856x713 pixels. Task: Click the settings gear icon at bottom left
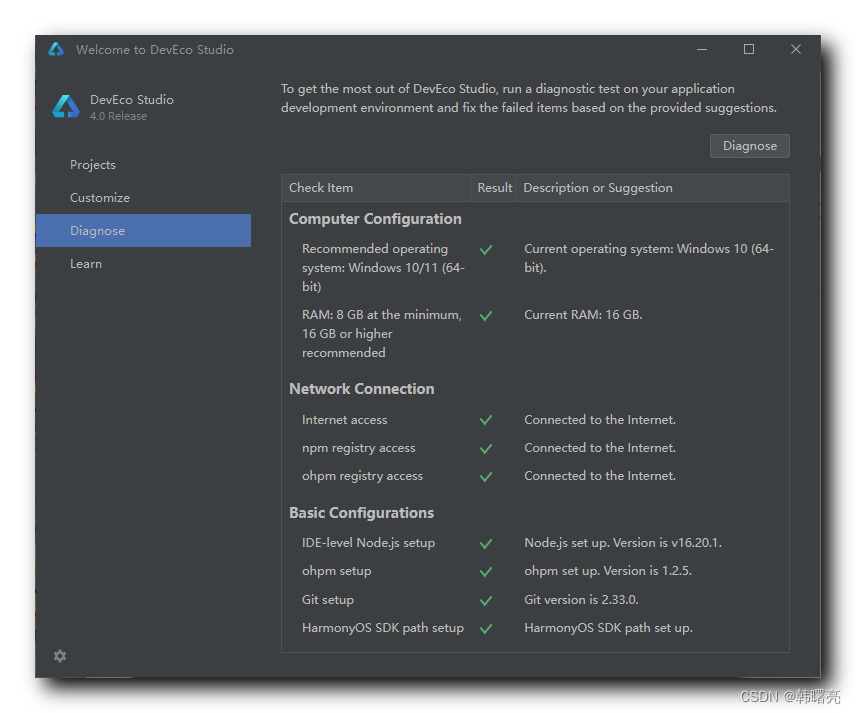[60, 656]
